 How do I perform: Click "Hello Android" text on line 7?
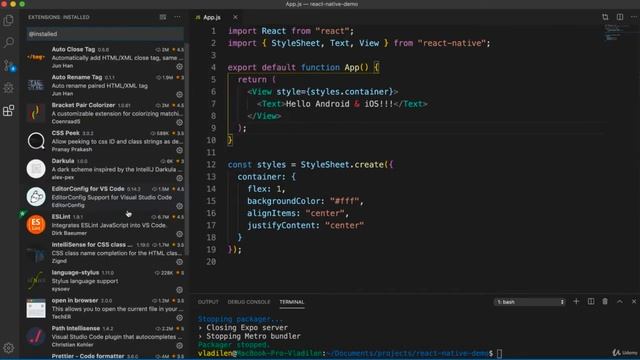coord(318,104)
